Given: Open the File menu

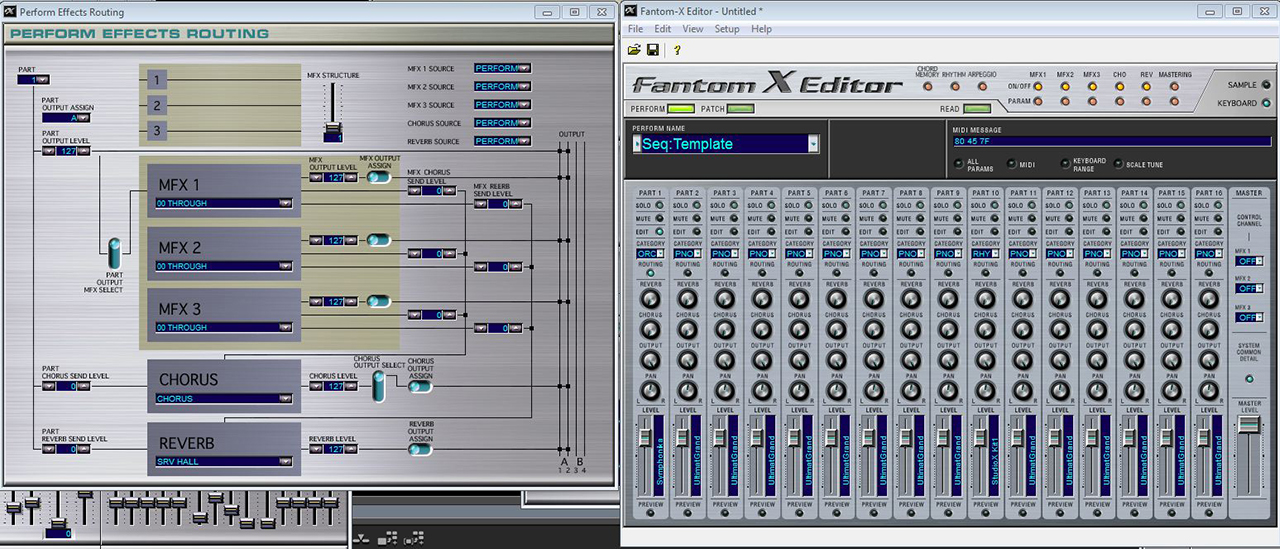Looking at the screenshot, I should tap(635, 29).
